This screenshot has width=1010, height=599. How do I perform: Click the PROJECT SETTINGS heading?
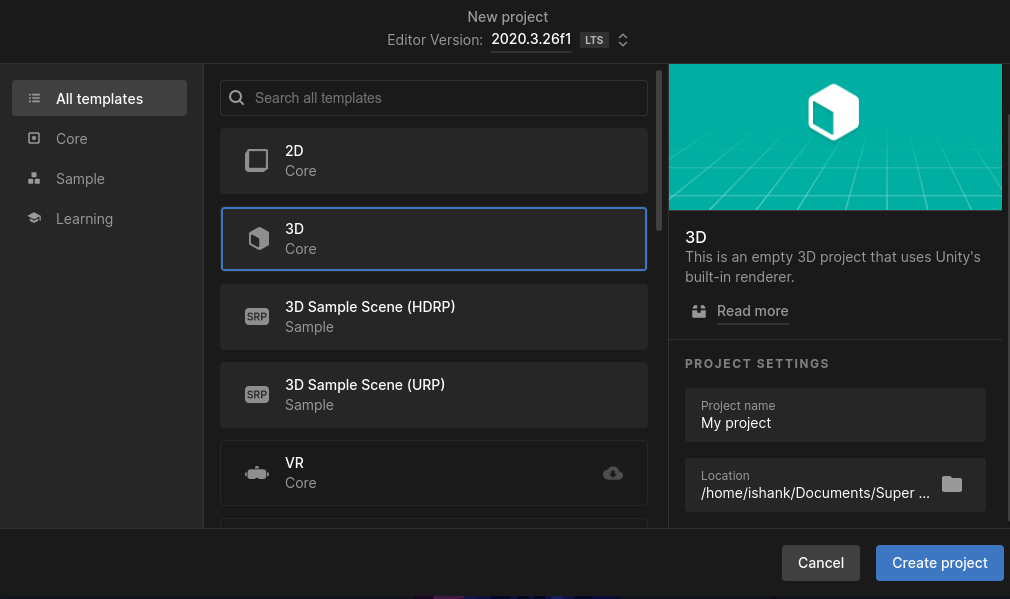(757, 363)
